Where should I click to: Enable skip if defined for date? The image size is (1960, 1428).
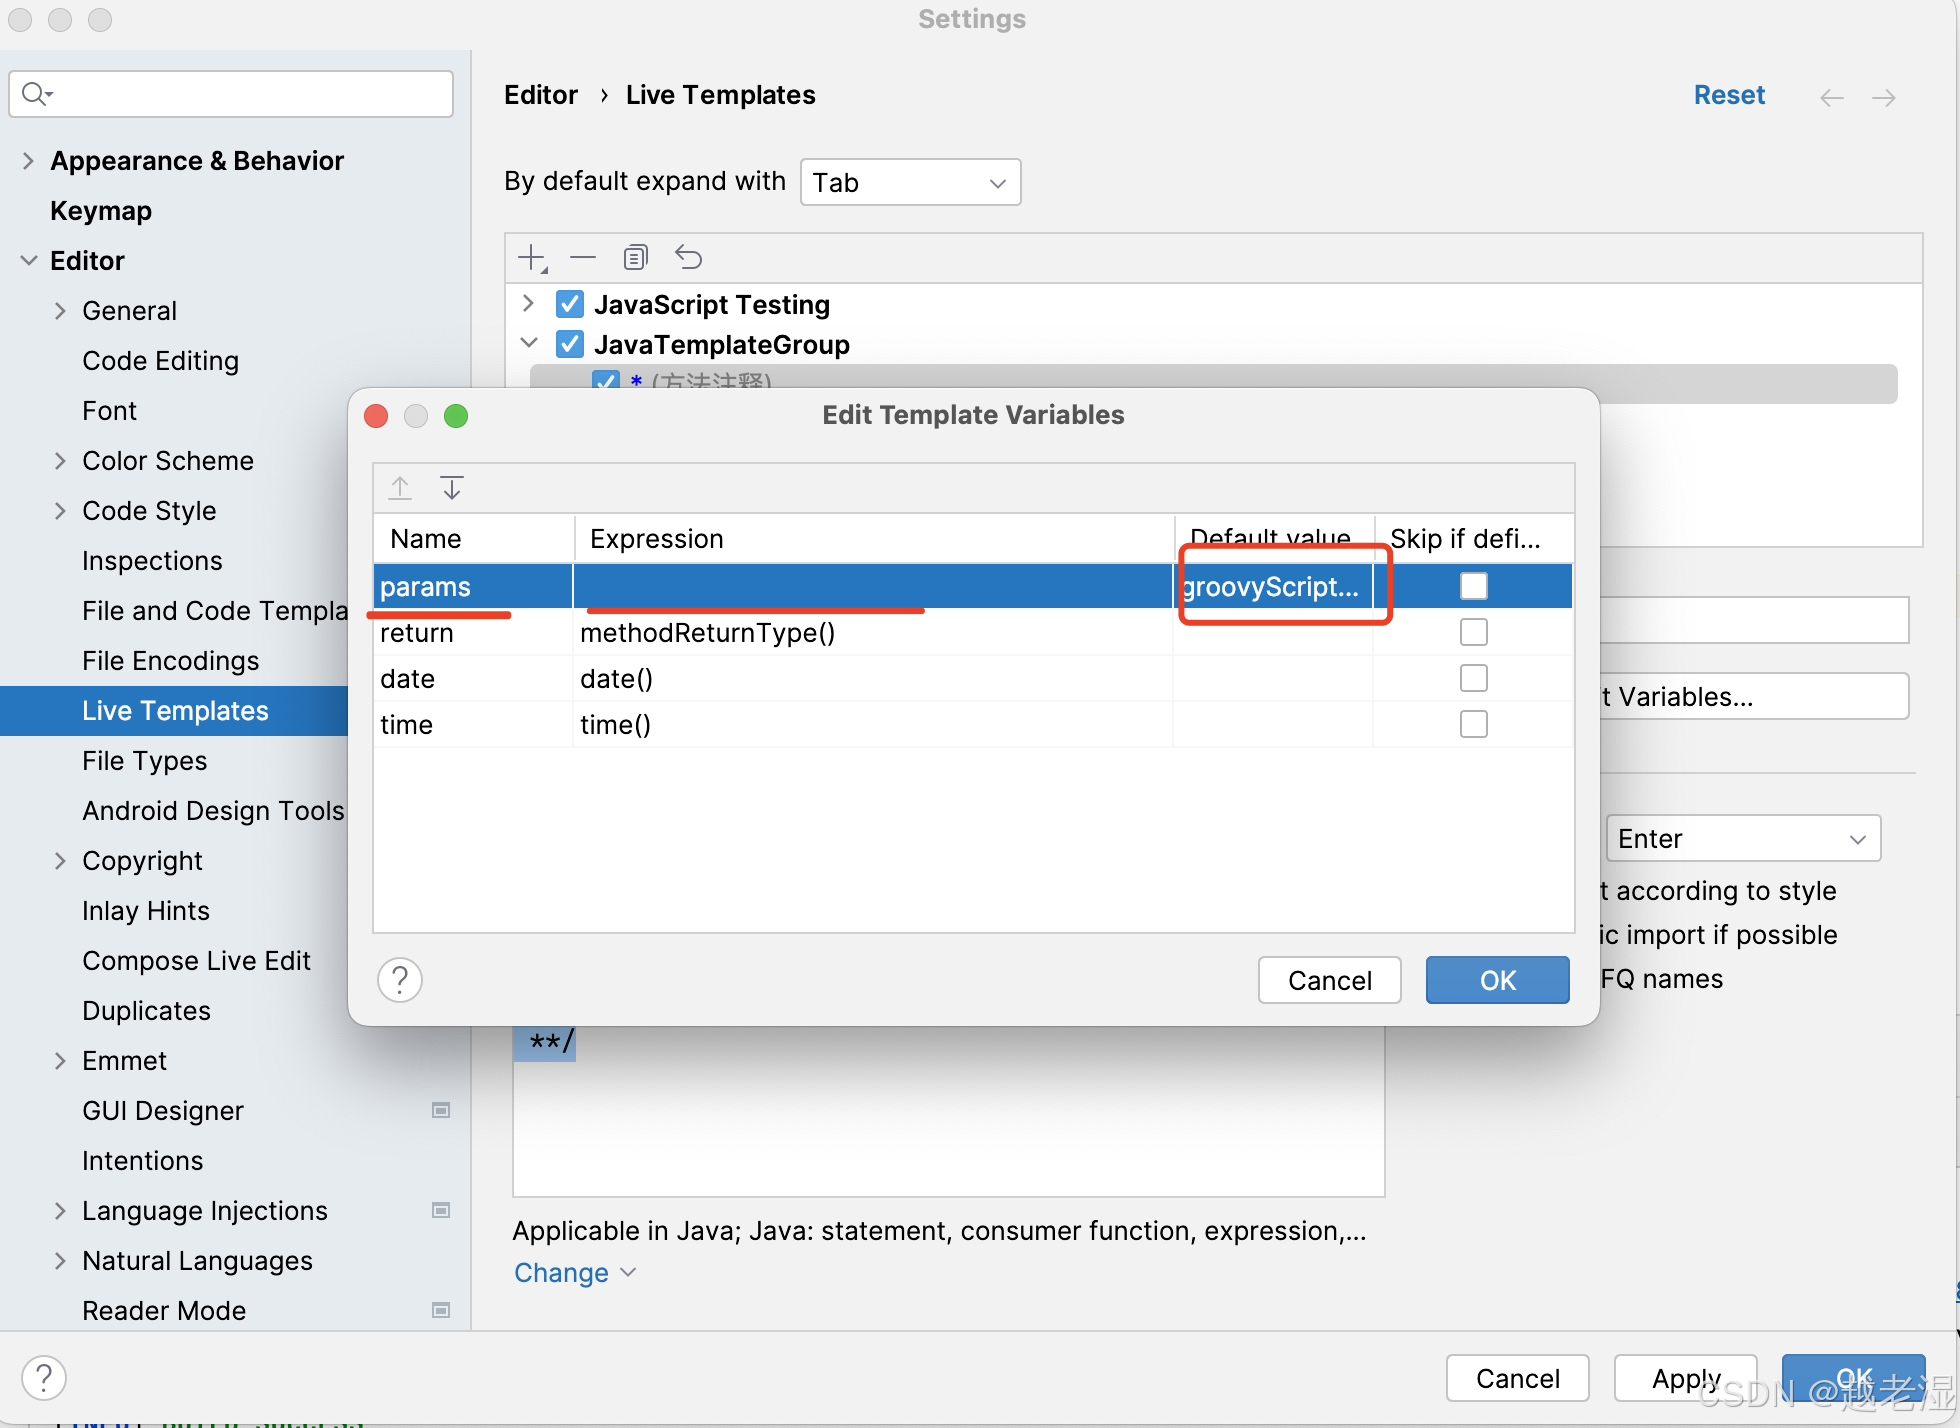pyautogui.click(x=1473, y=678)
